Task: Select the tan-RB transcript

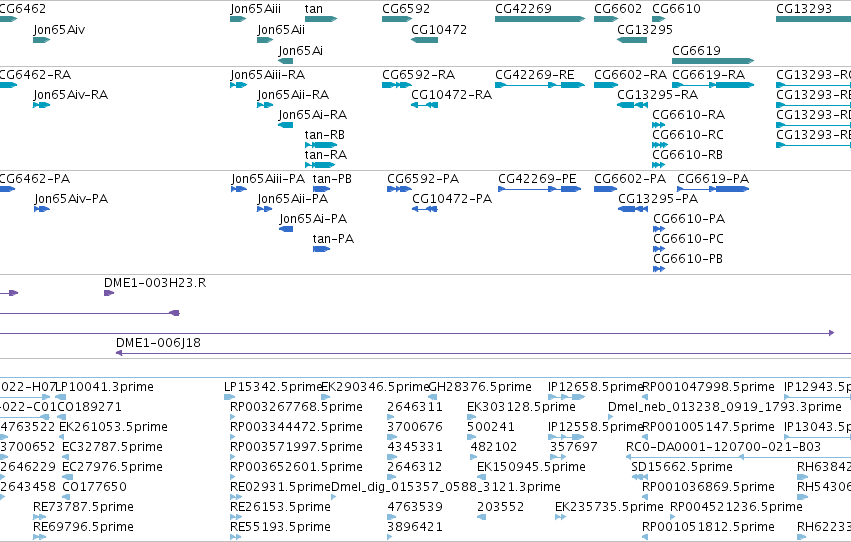Action: tap(321, 145)
